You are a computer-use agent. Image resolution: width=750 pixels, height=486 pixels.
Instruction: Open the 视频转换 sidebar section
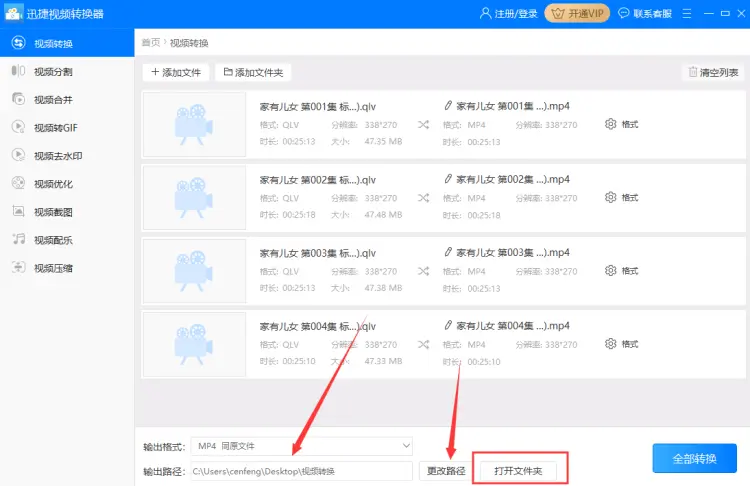coord(67,43)
